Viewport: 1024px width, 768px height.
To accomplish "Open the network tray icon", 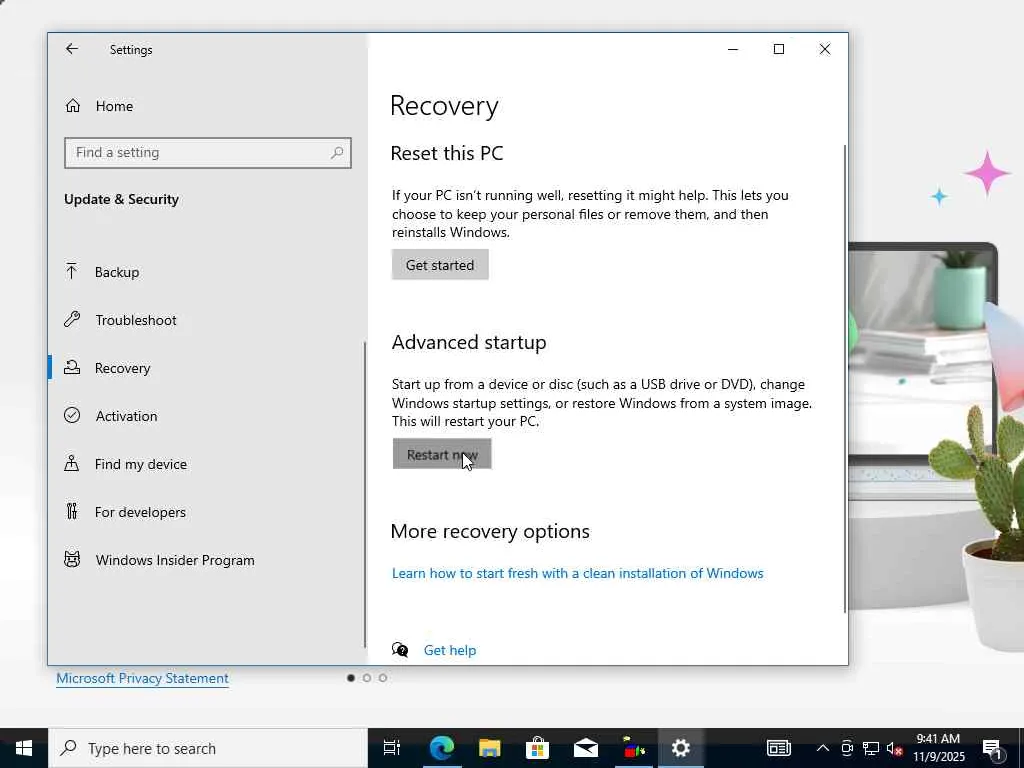I will pos(871,748).
